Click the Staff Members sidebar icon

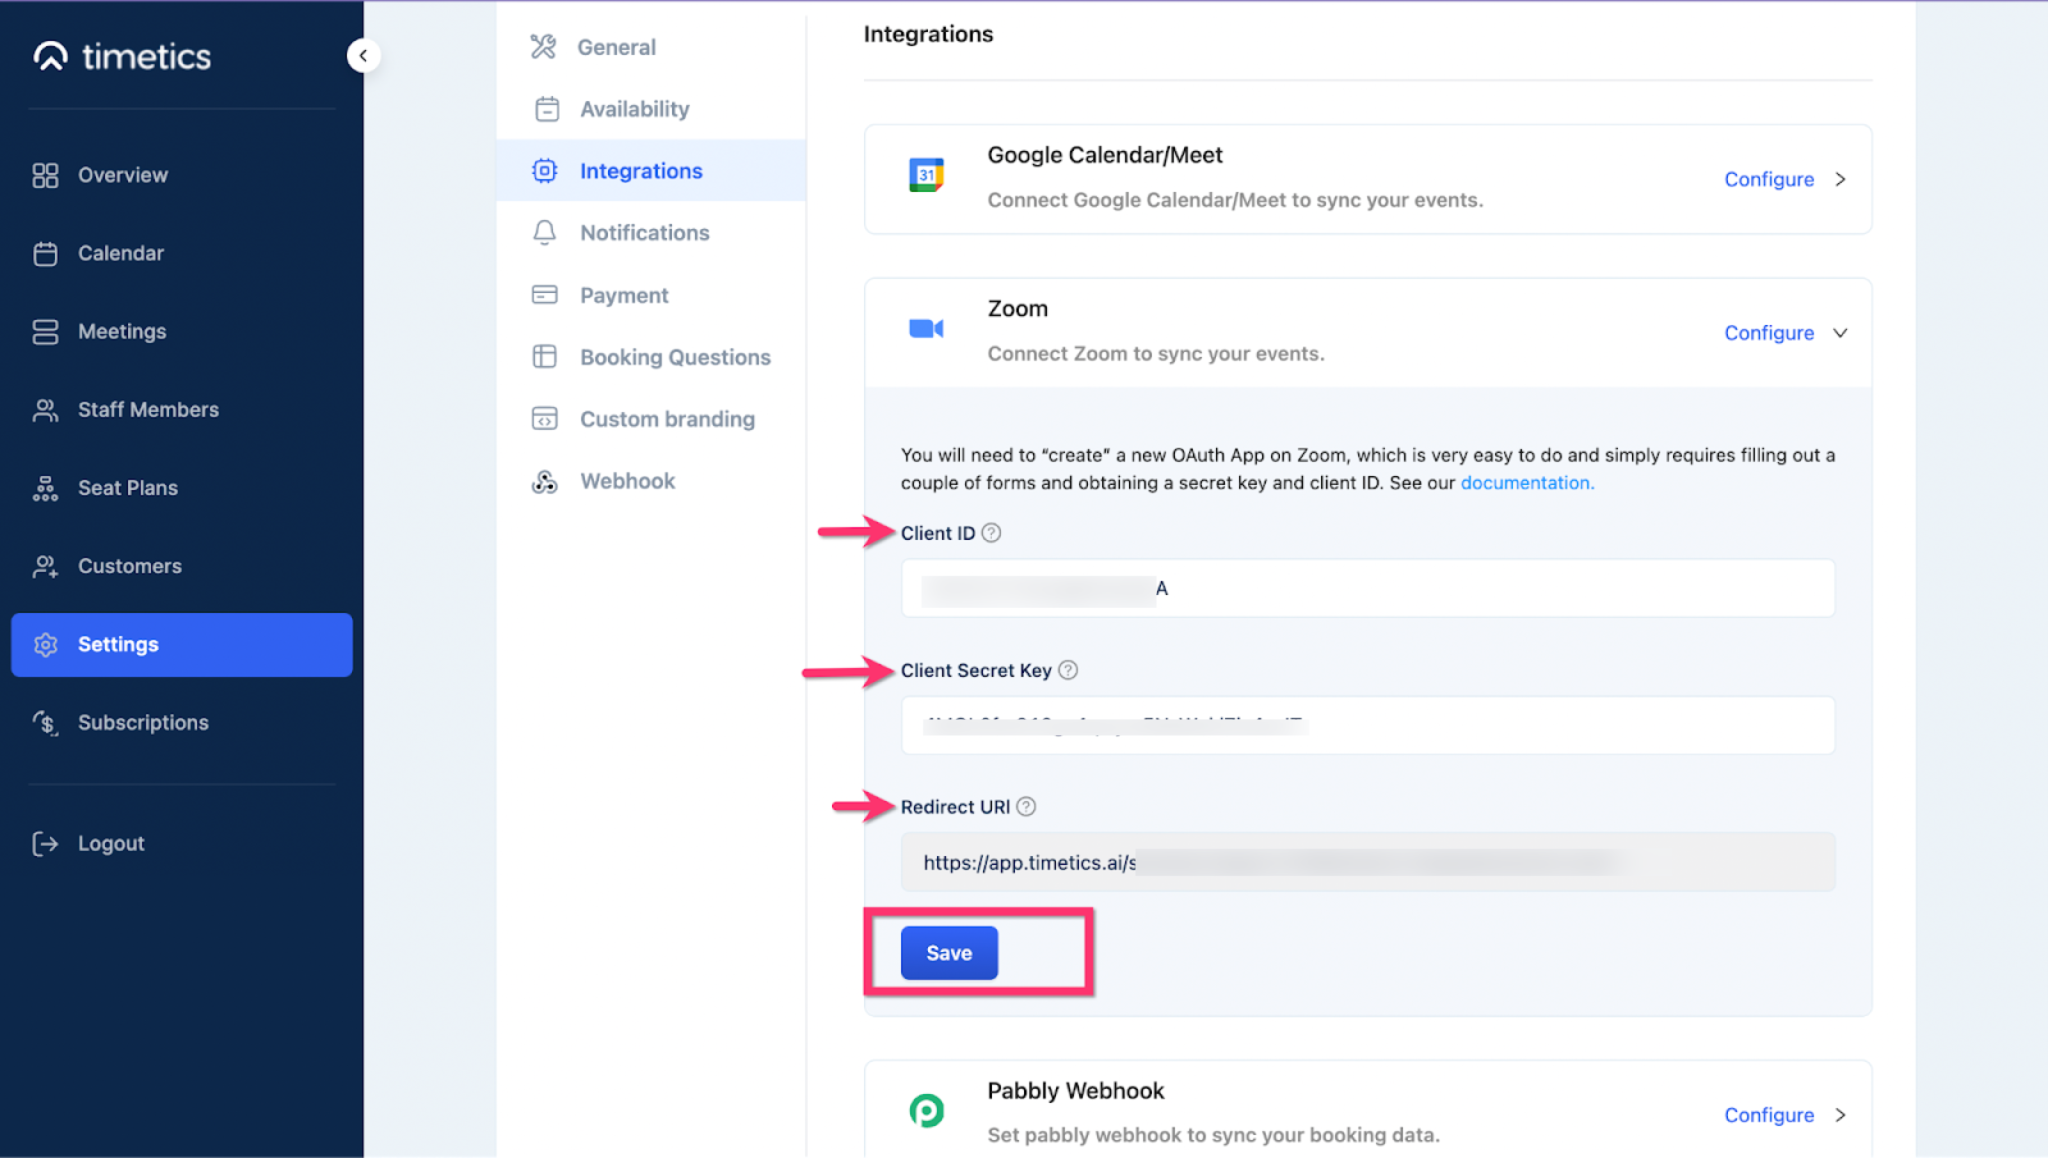point(45,409)
